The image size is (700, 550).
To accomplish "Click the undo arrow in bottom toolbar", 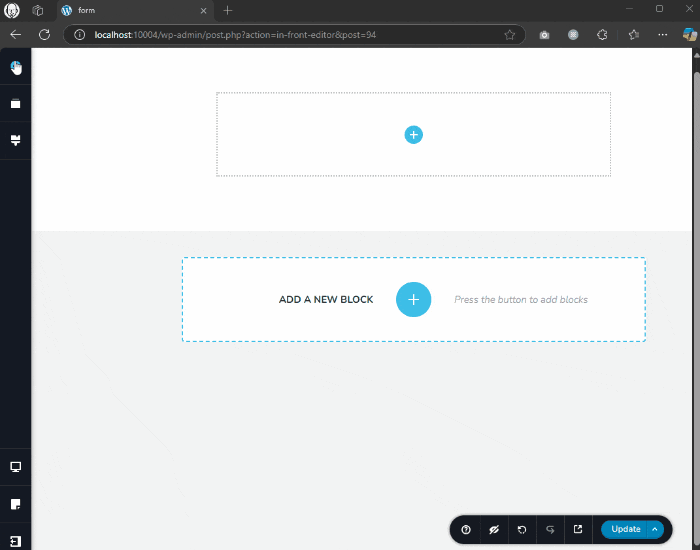I will (522, 529).
